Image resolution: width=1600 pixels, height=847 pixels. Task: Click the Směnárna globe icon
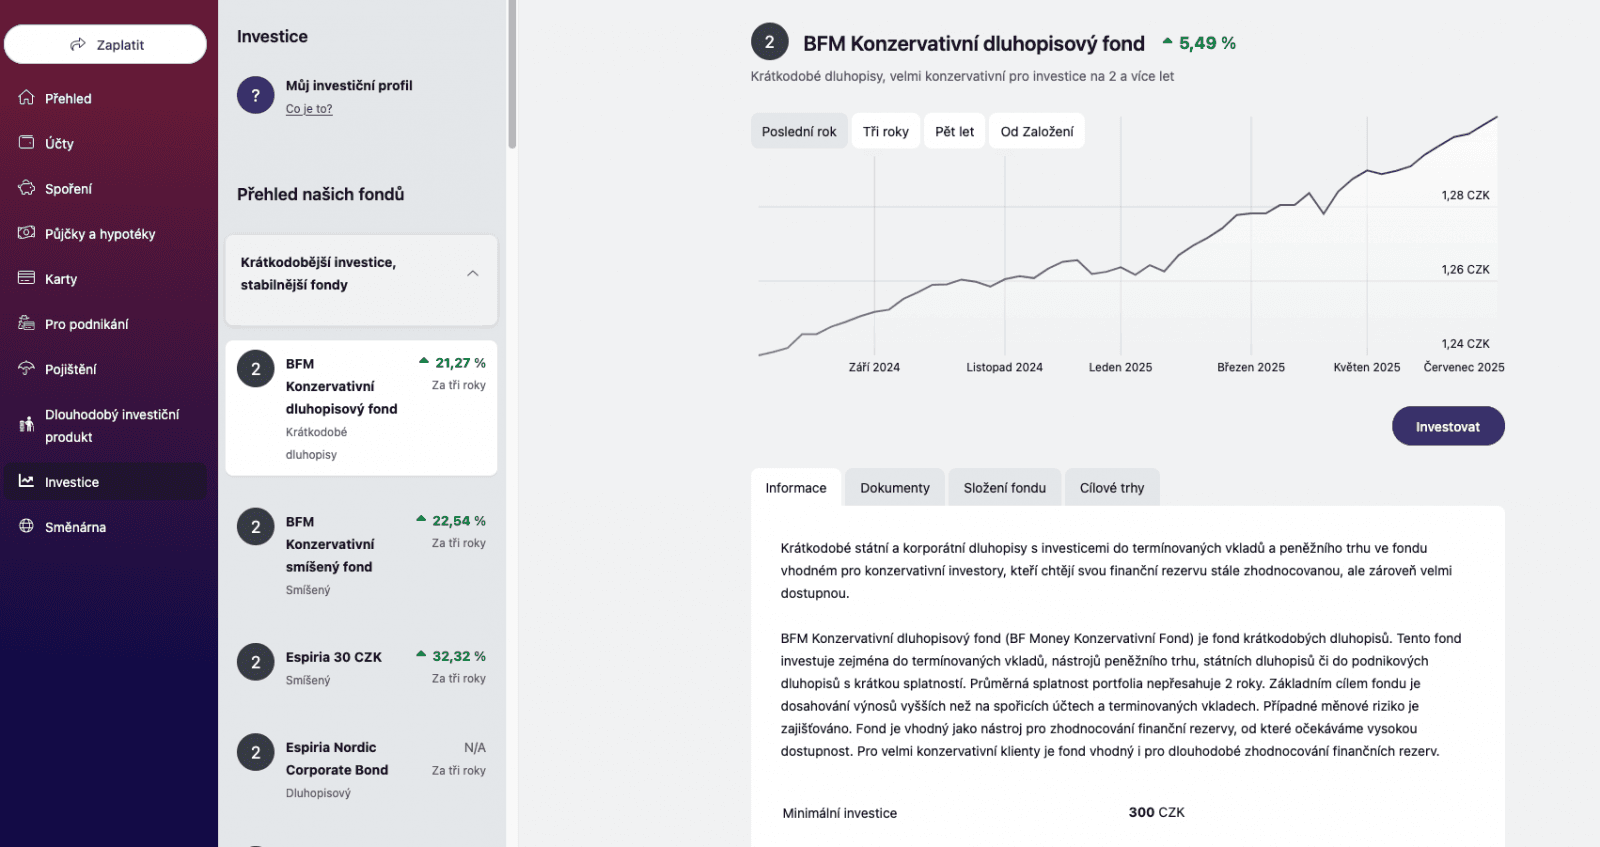tap(26, 525)
